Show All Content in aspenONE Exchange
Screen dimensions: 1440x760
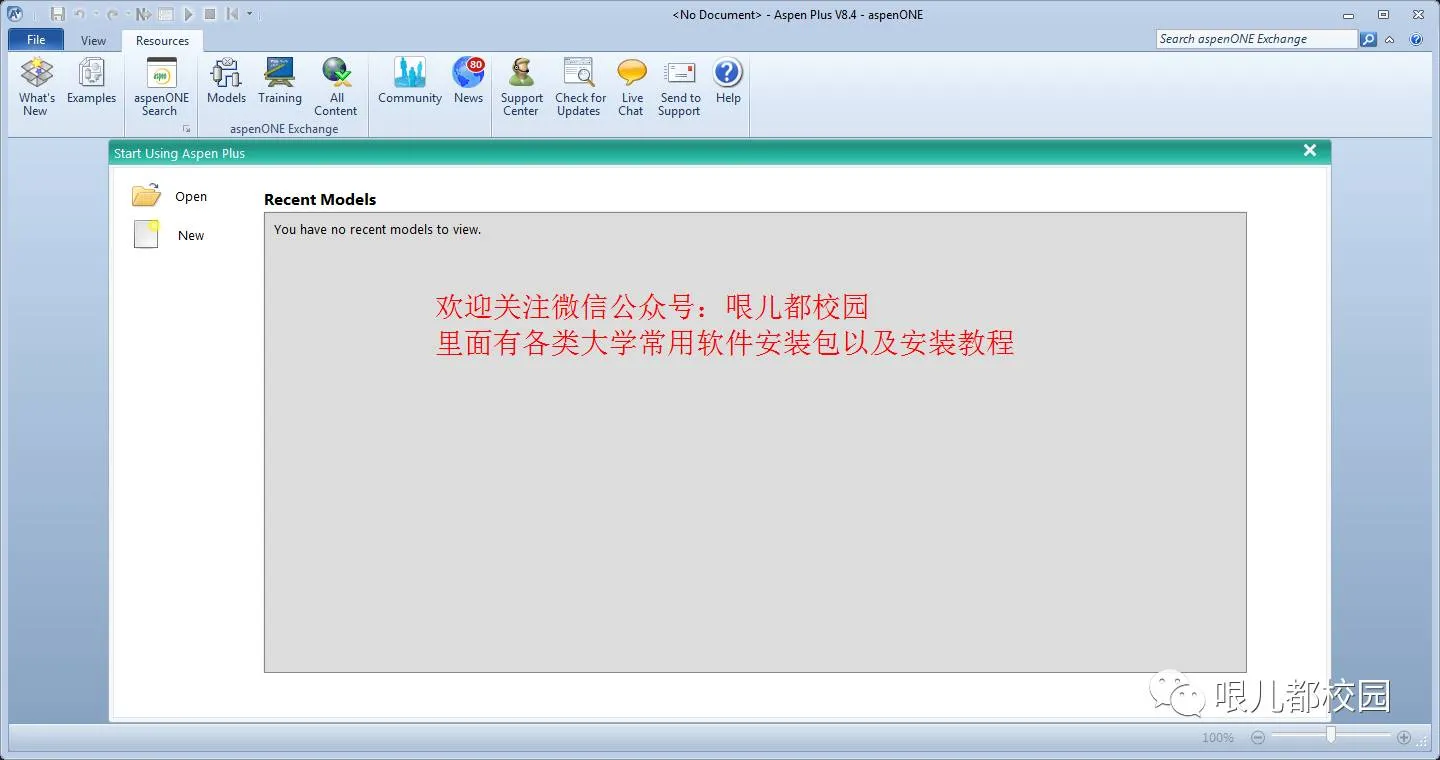(336, 87)
